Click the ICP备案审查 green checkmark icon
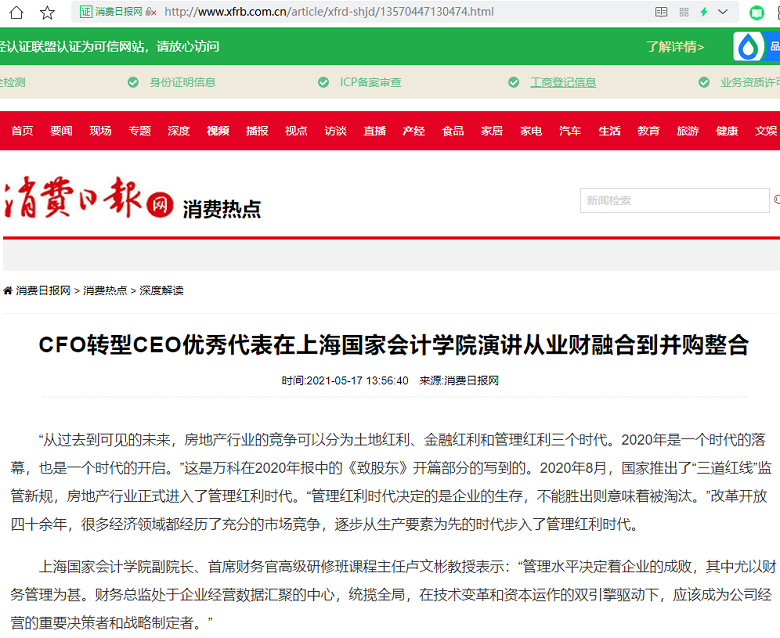This screenshot has height=638, width=780. [323, 82]
